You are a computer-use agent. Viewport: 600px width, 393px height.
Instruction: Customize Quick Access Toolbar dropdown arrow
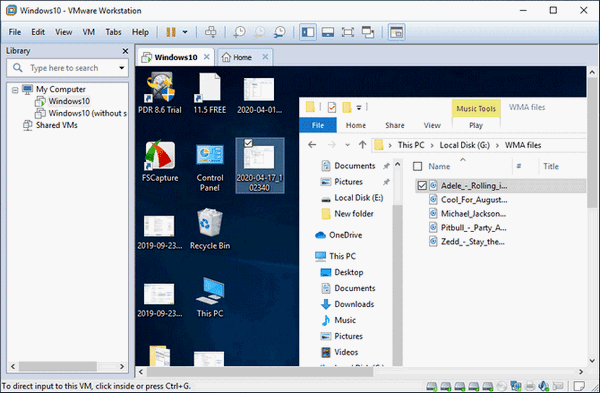tap(359, 108)
